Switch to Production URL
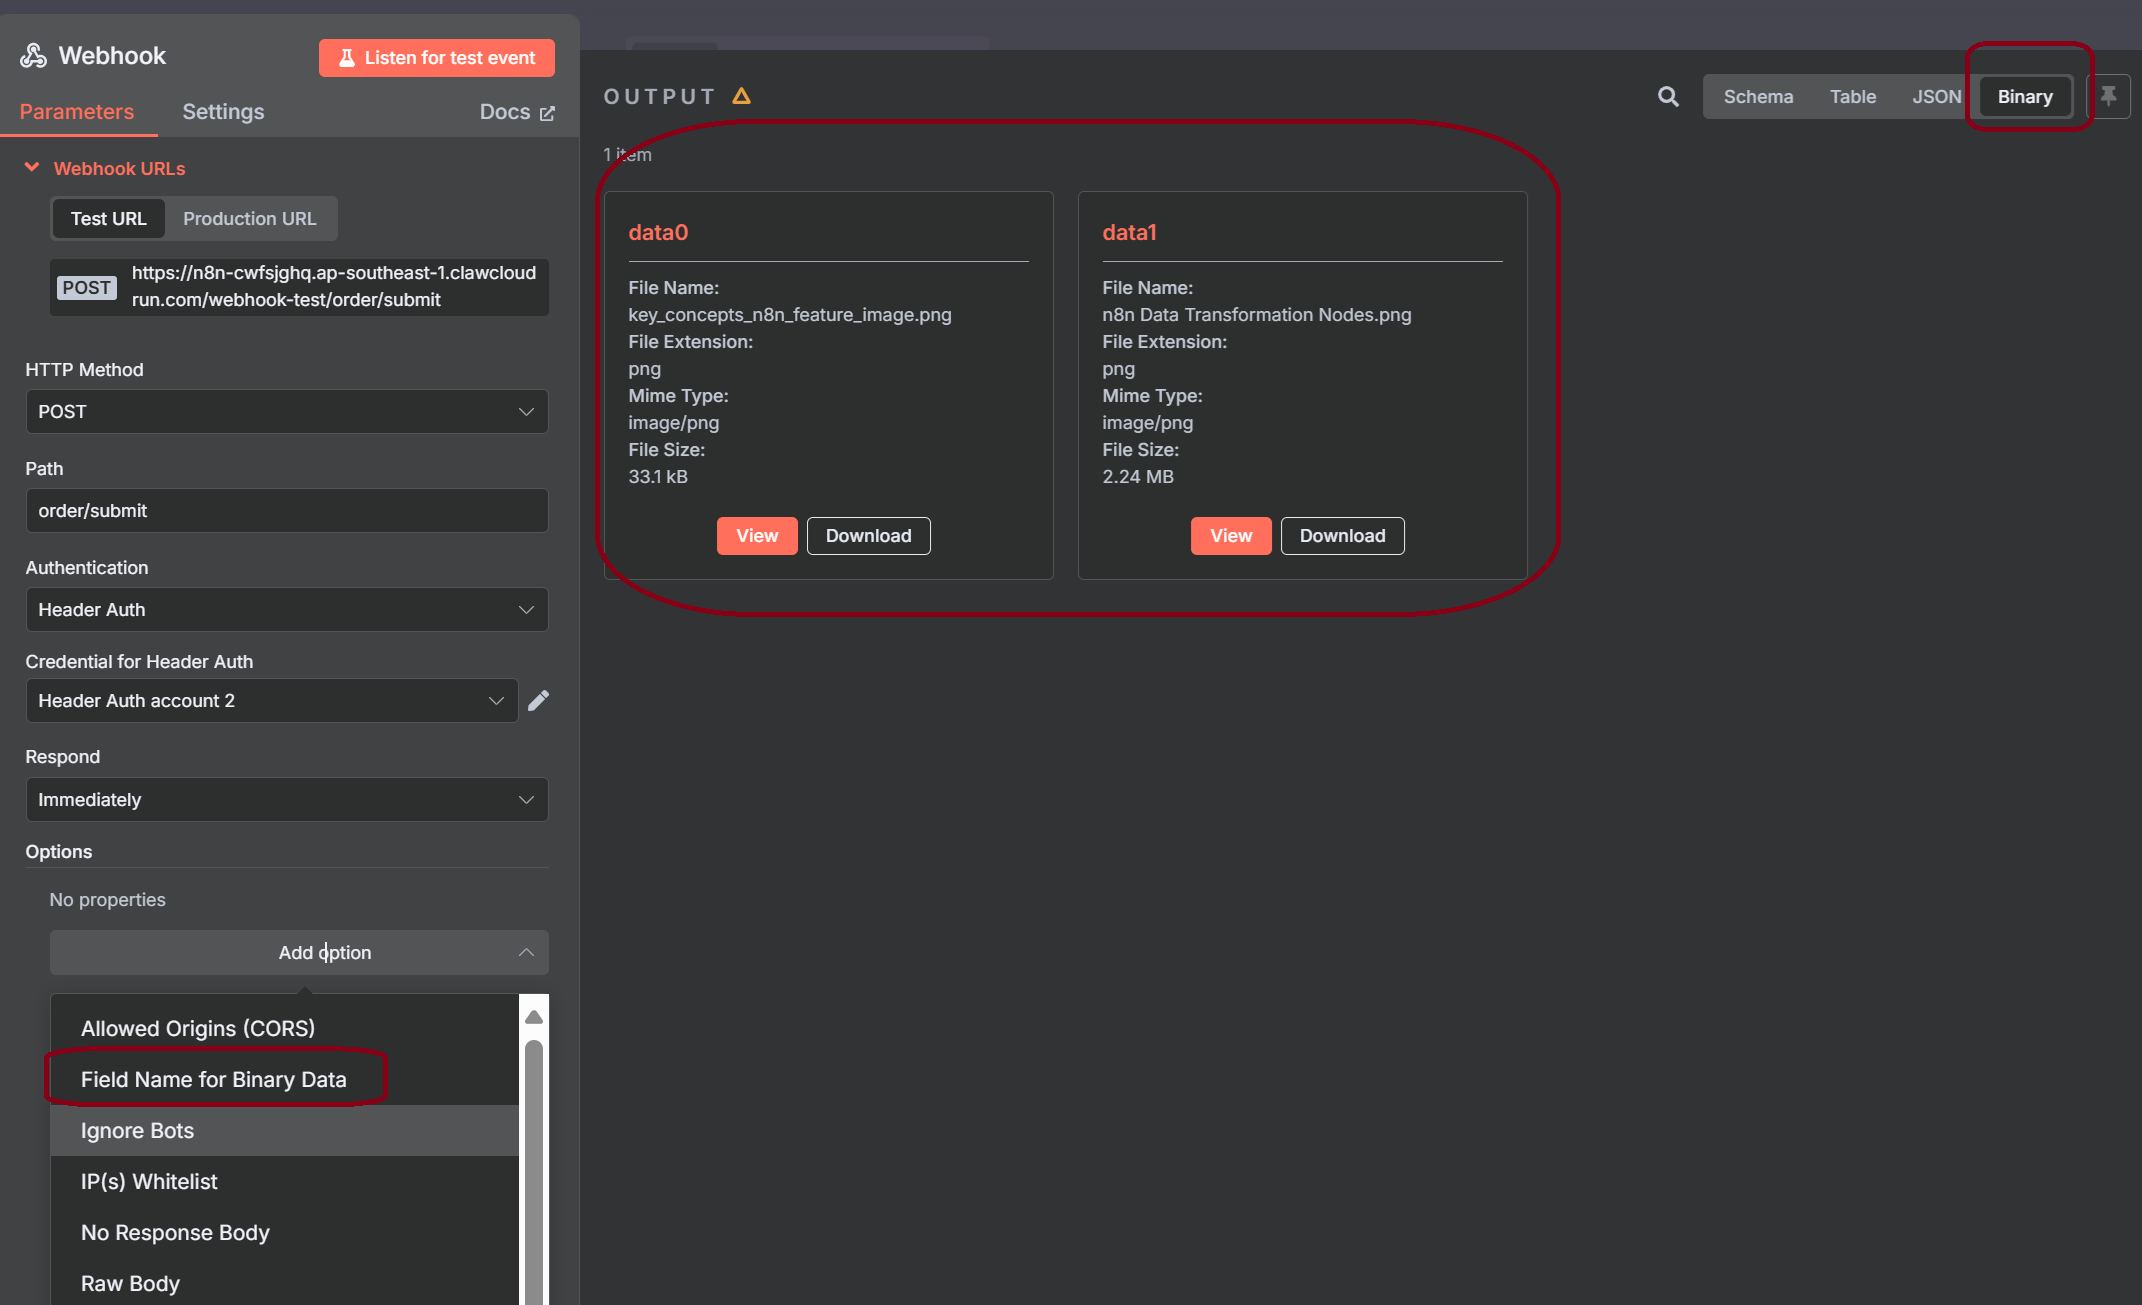This screenshot has height=1305, width=2142. (249, 219)
